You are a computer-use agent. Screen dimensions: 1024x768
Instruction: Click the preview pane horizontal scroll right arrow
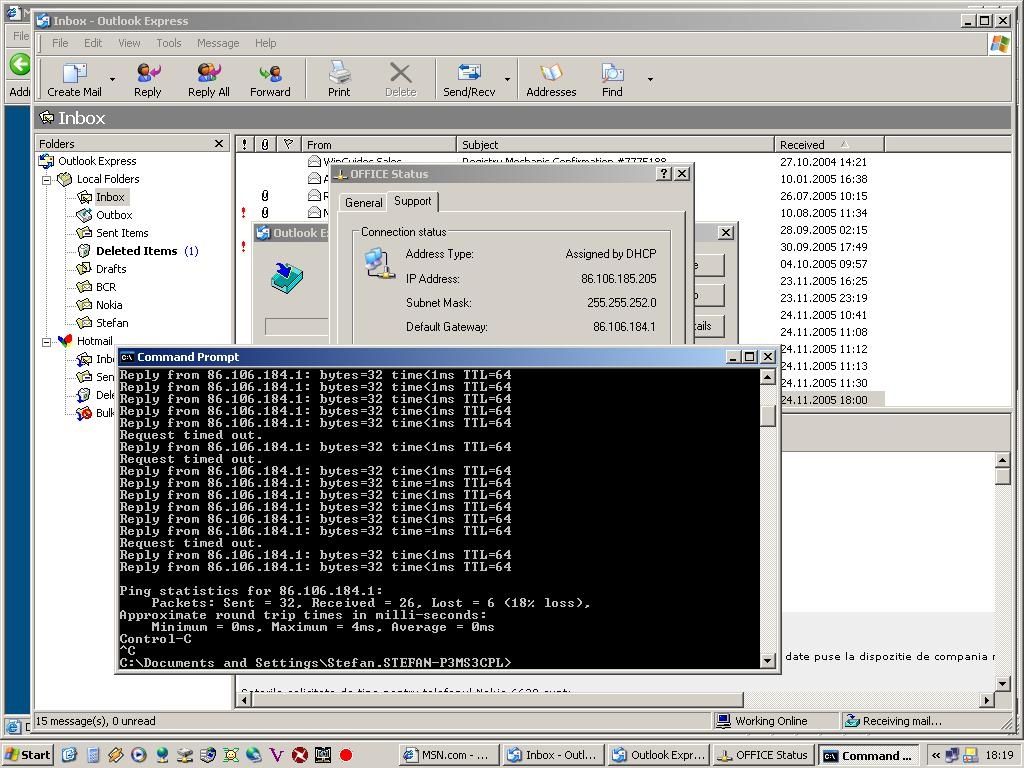point(987,700)
